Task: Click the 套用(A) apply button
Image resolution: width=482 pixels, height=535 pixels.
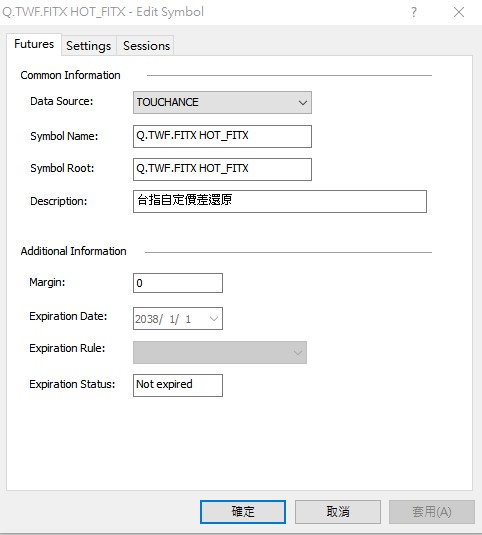Action: coord(432,511)
